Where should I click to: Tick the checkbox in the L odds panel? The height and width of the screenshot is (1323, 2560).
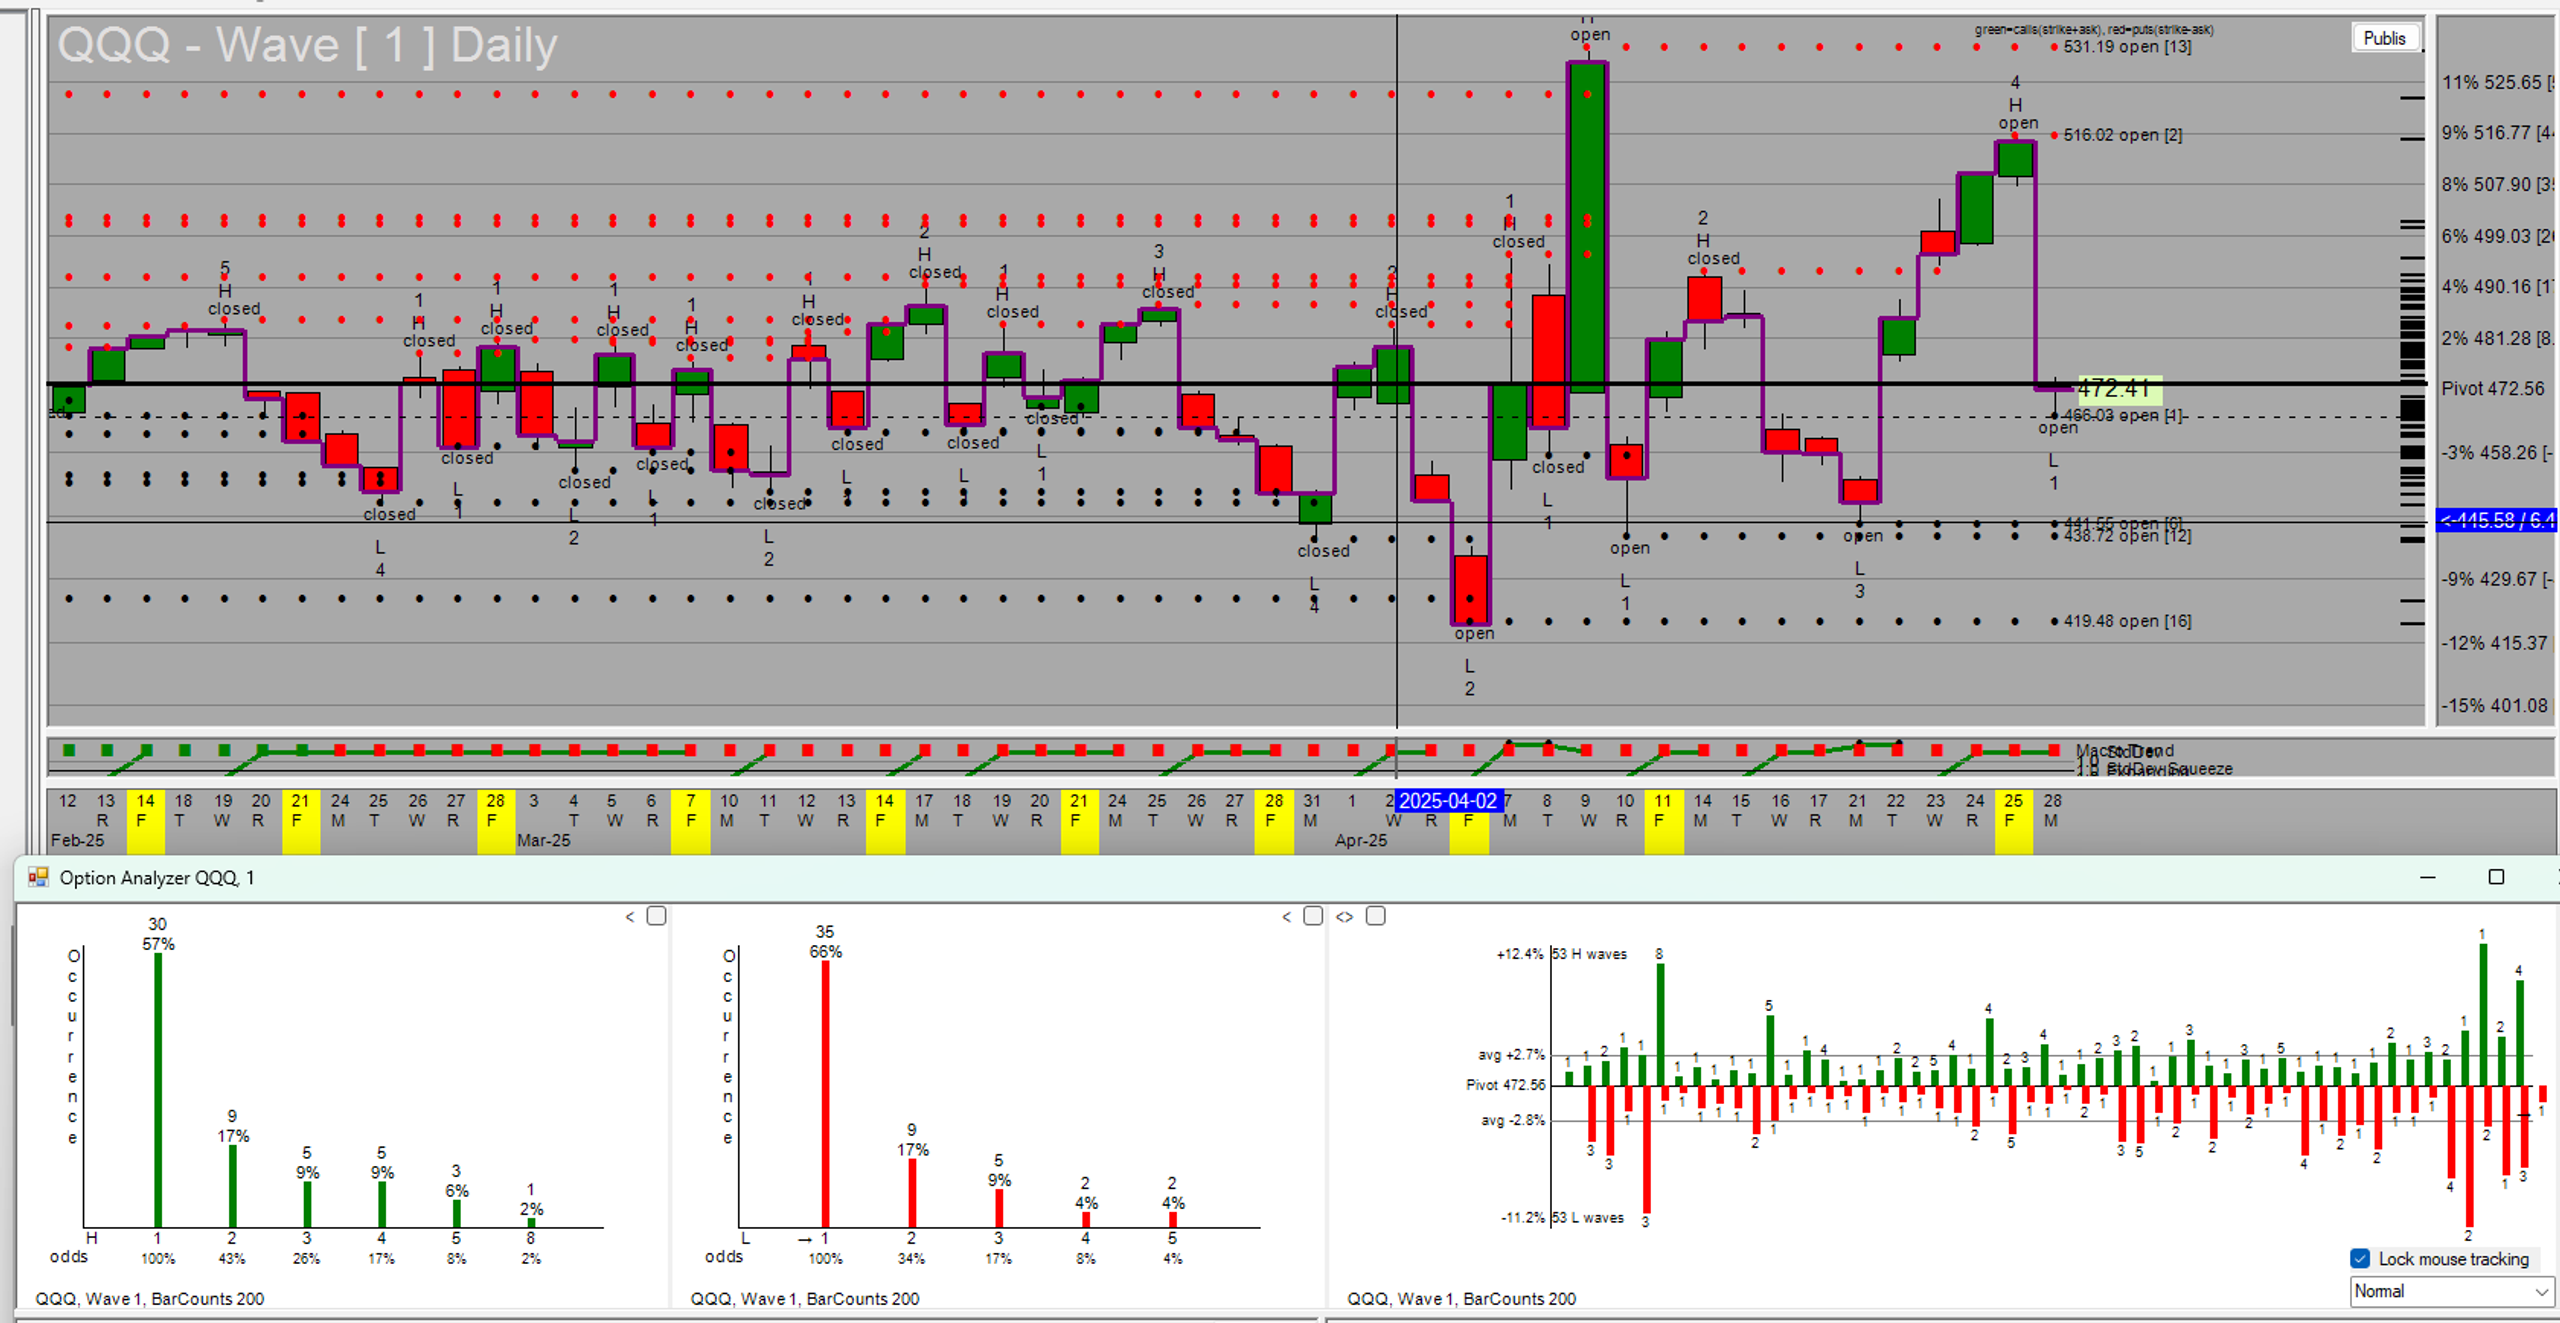[x=1314, y=916]
